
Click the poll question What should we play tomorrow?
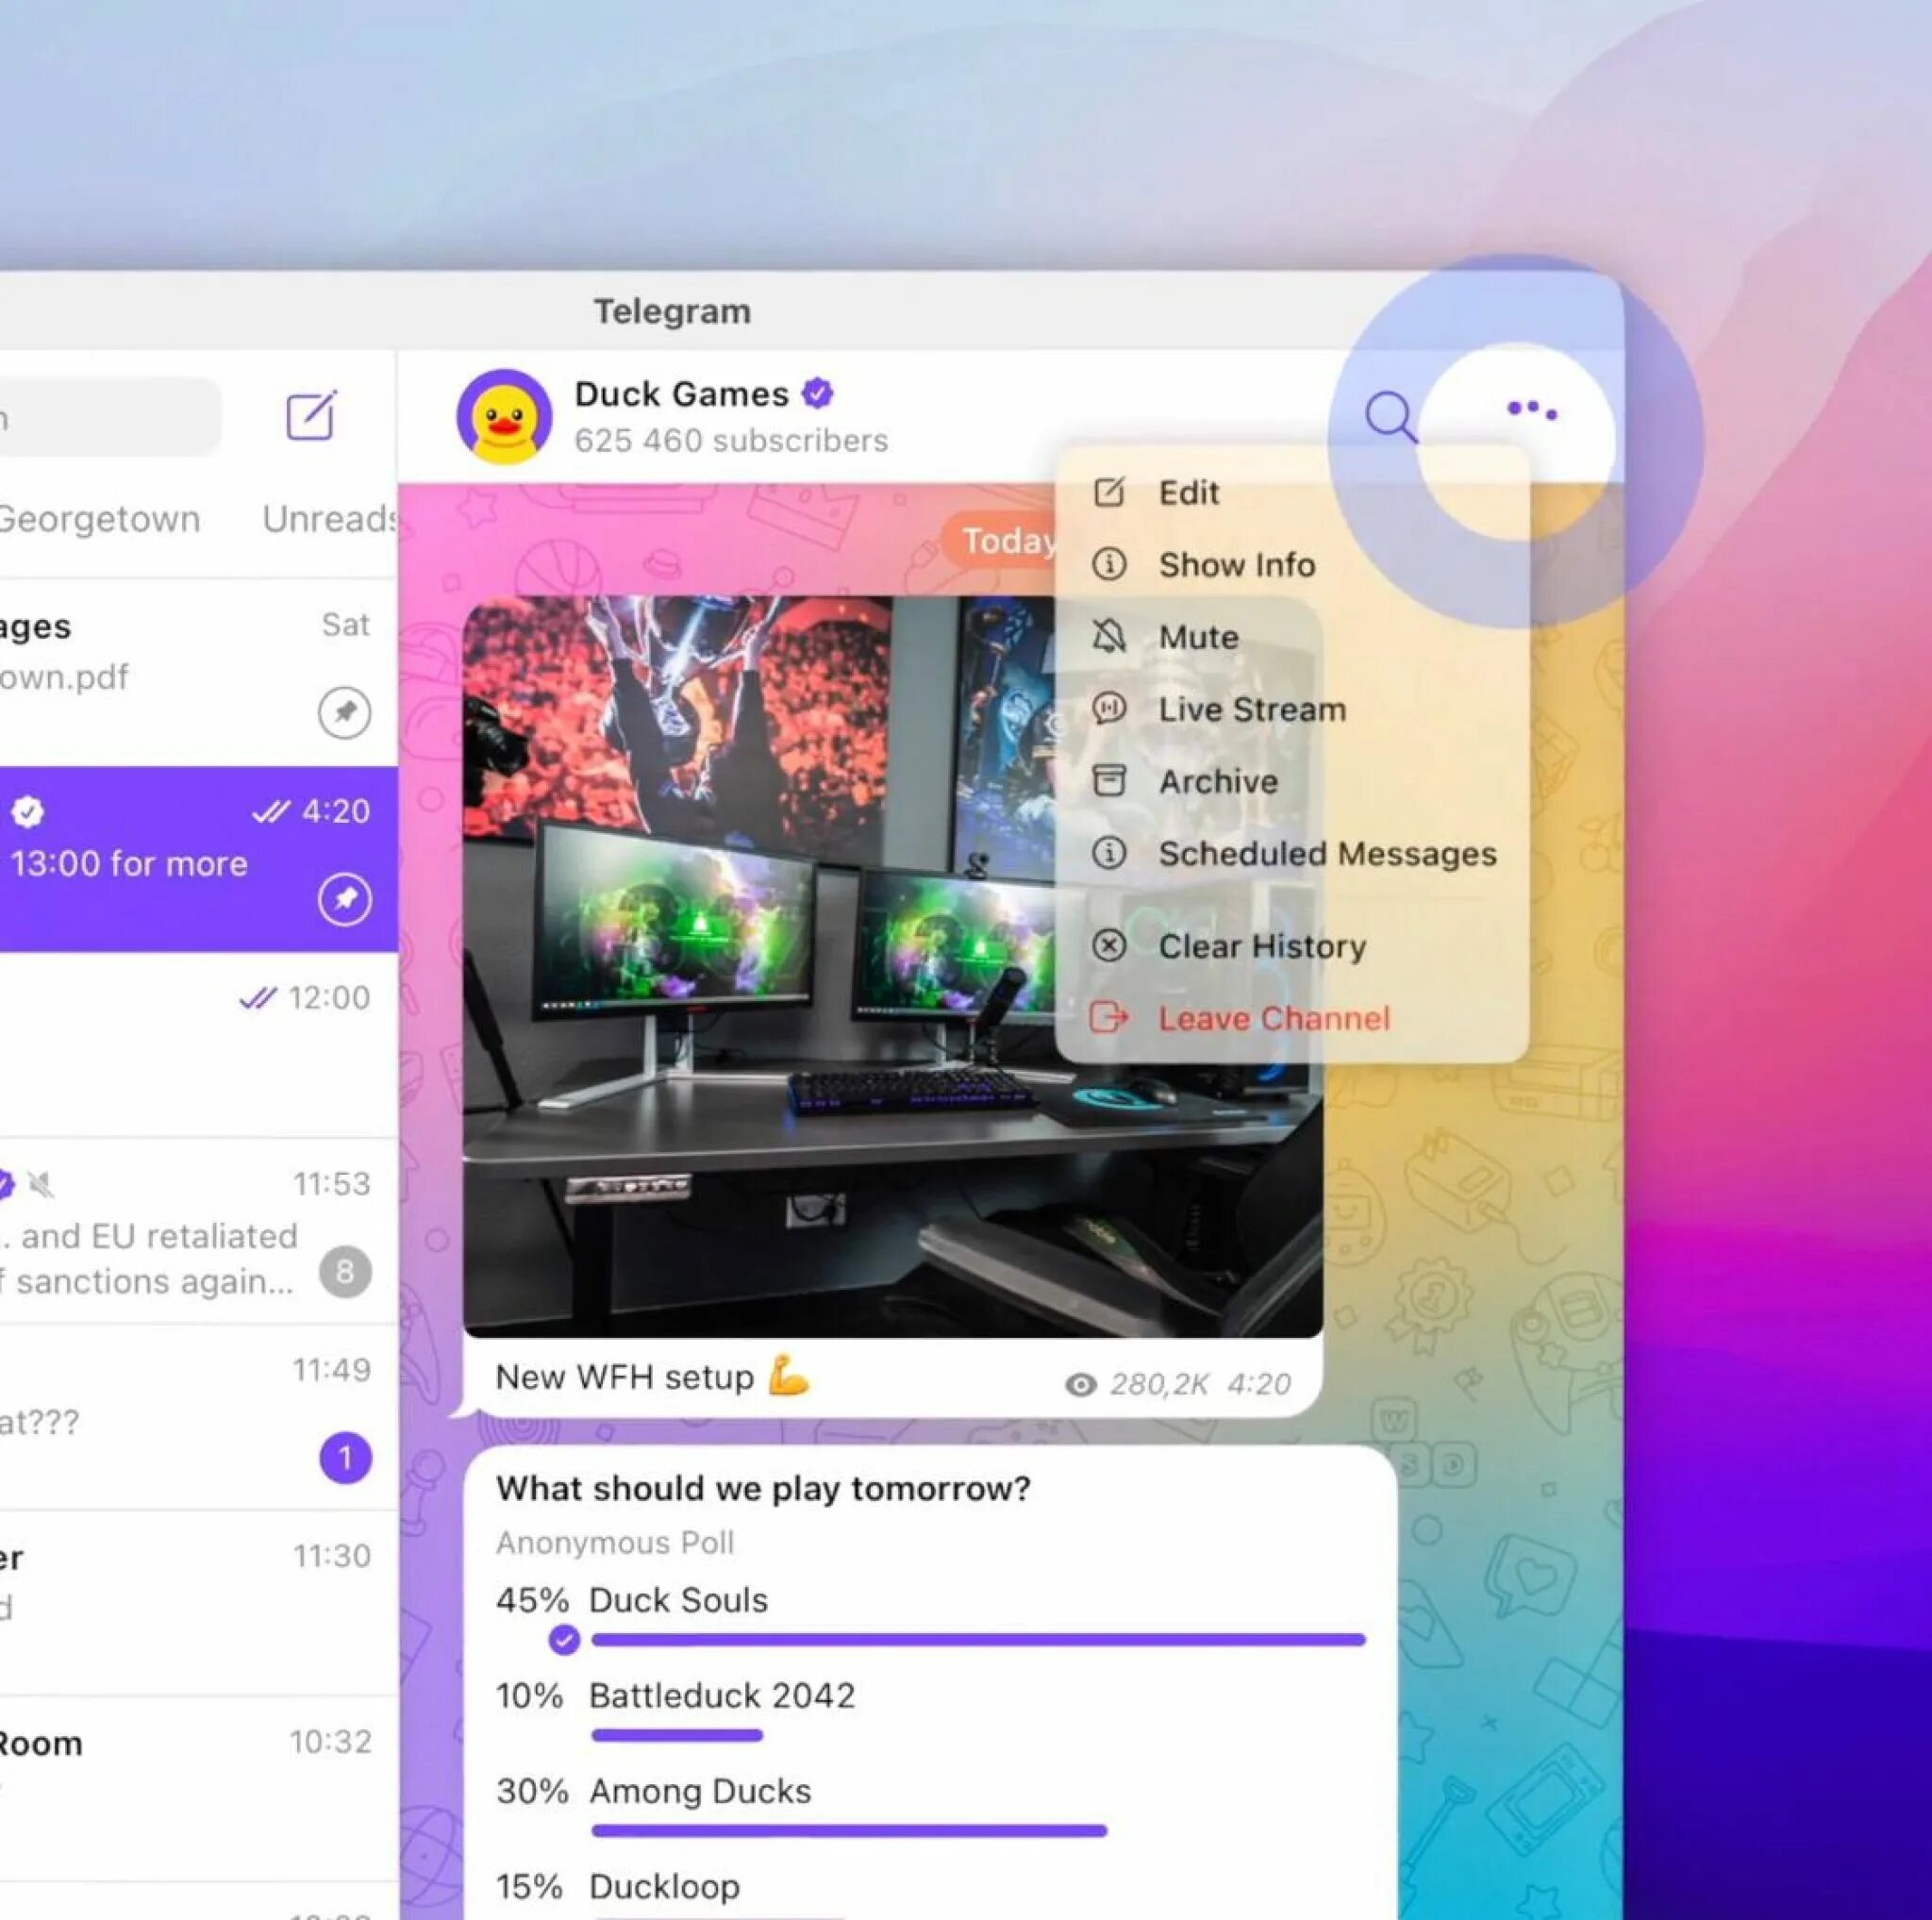(x=763, y=1489)
